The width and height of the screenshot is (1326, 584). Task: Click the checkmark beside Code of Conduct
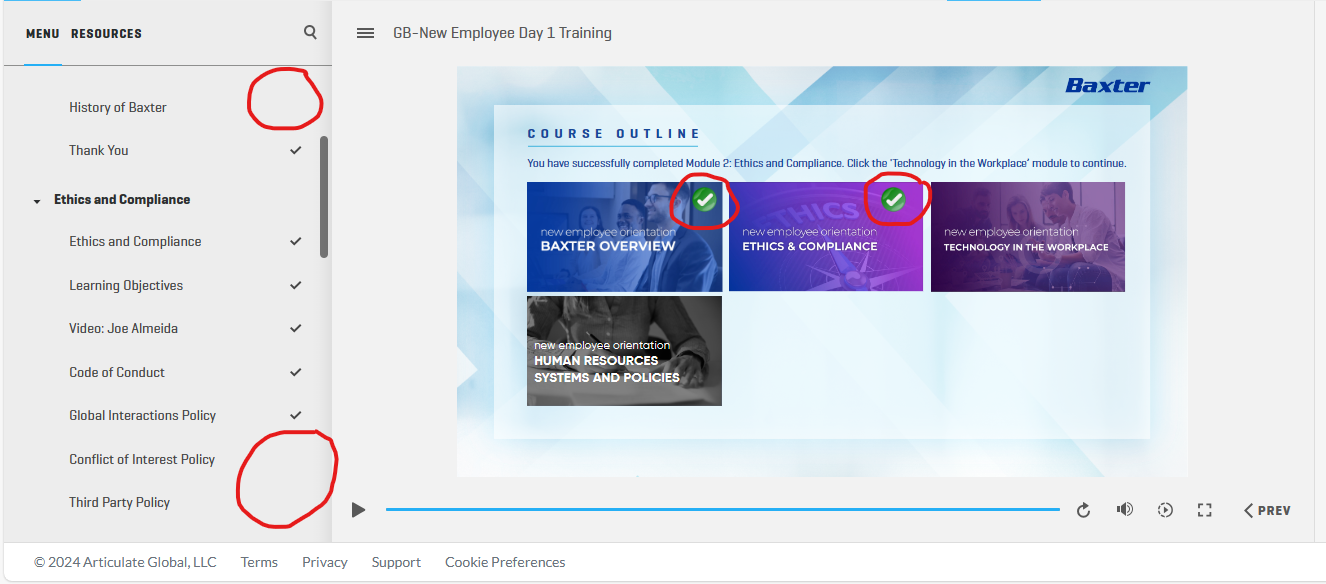(295, 372)
